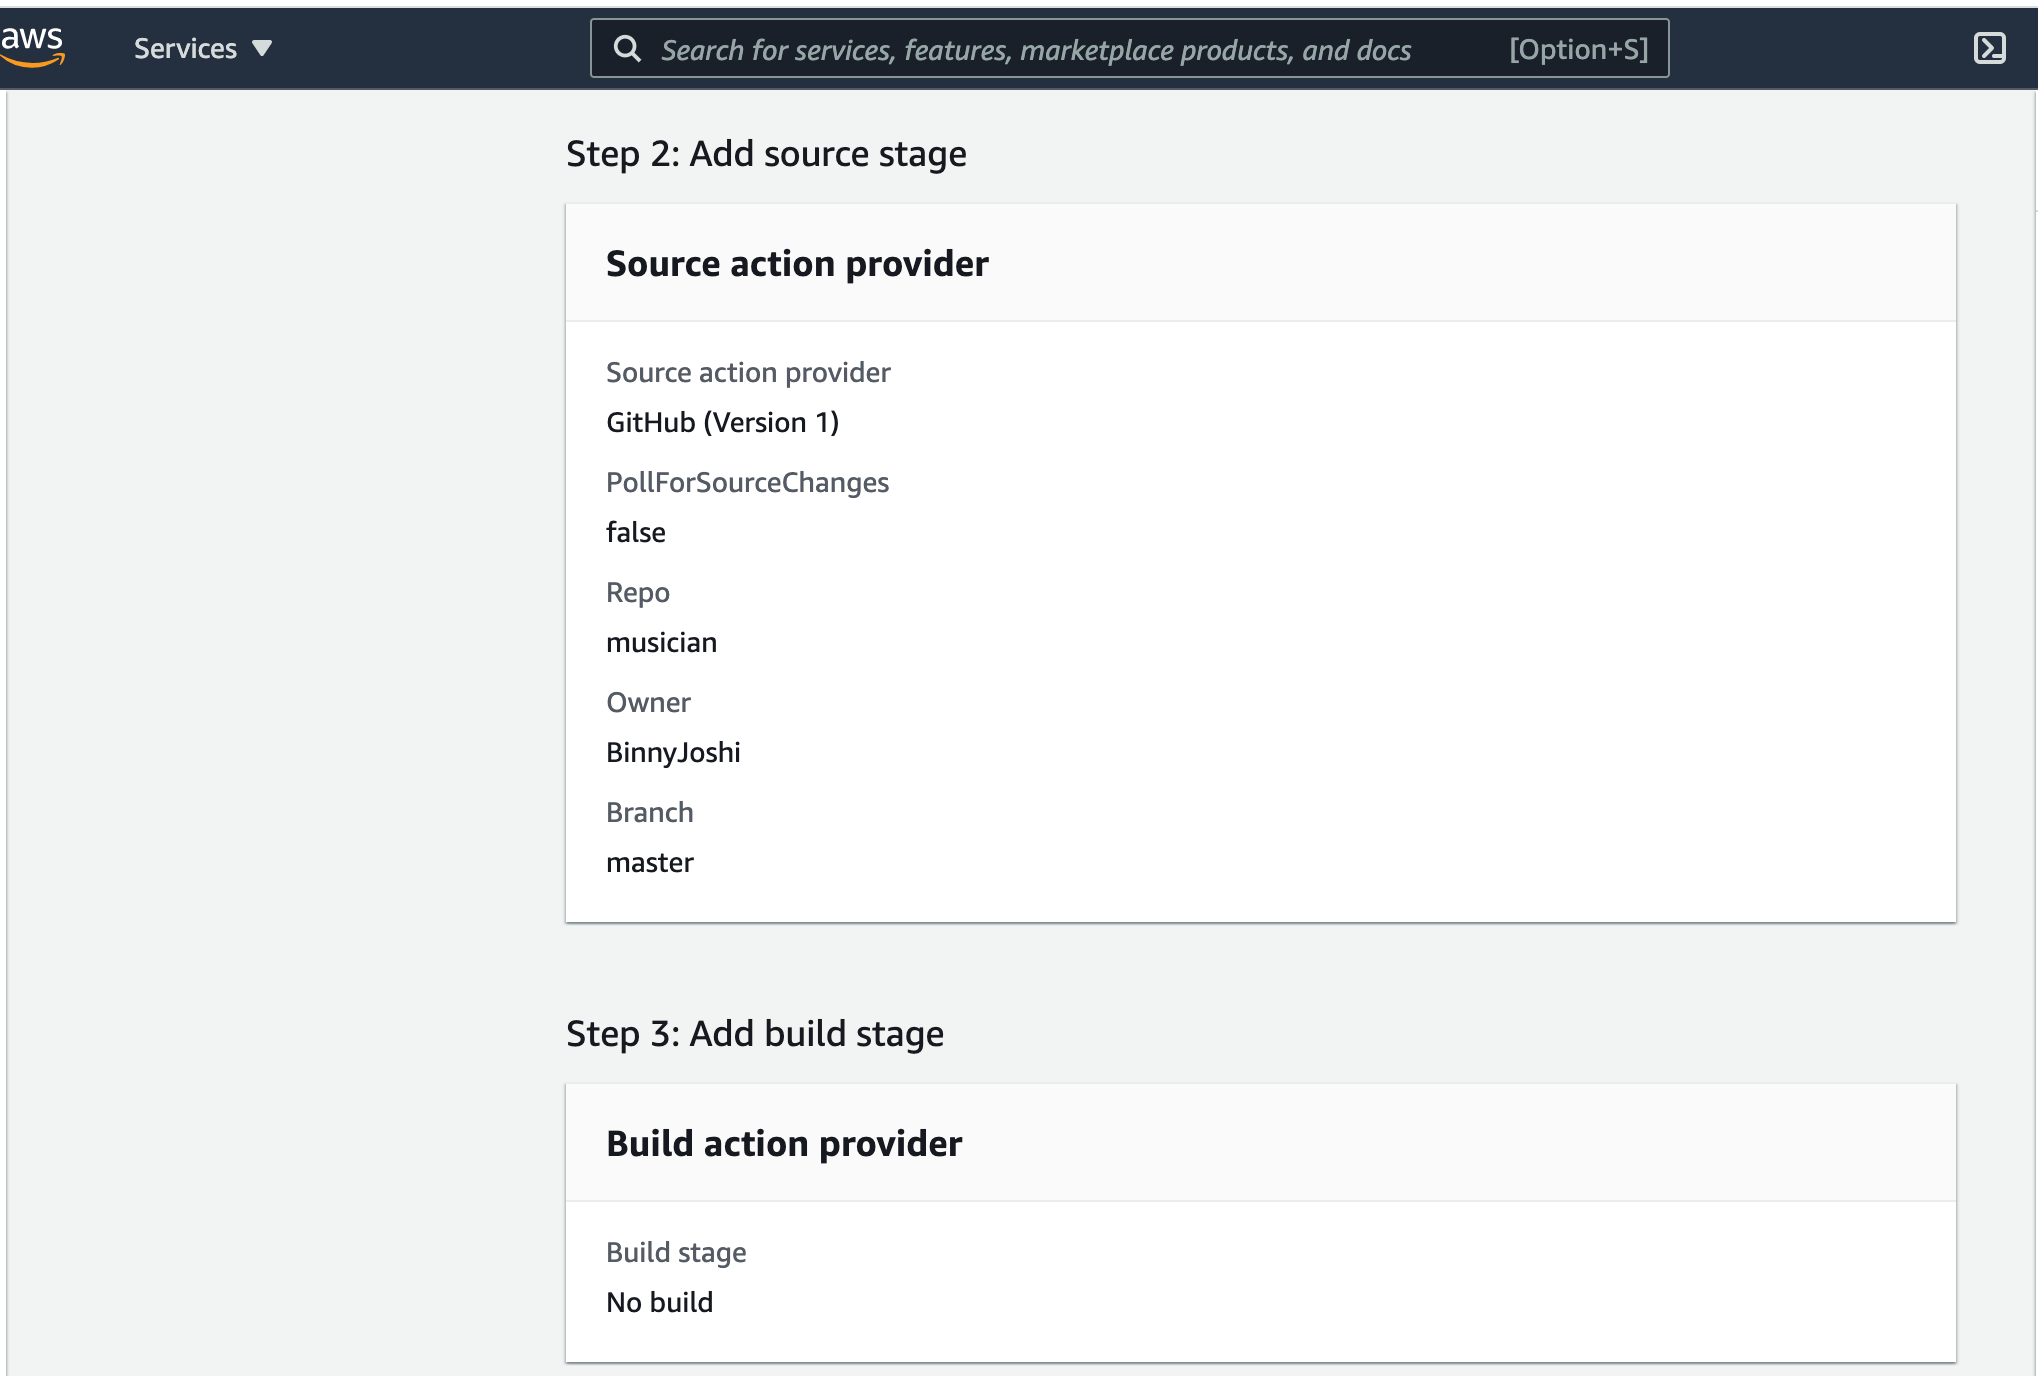Screen dimensions: 2038x1376
Task: Open the AWS CloudShell icon
Action: pyautogui.click(x=1989, y=48)
